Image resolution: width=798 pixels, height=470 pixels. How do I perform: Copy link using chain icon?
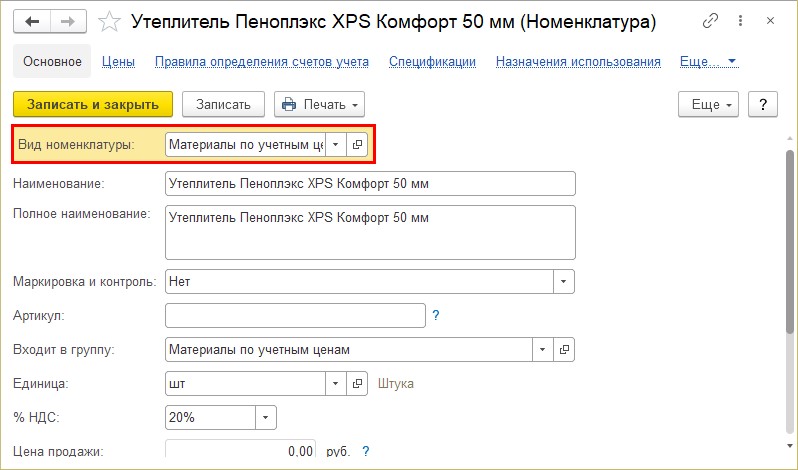point(710,21)
